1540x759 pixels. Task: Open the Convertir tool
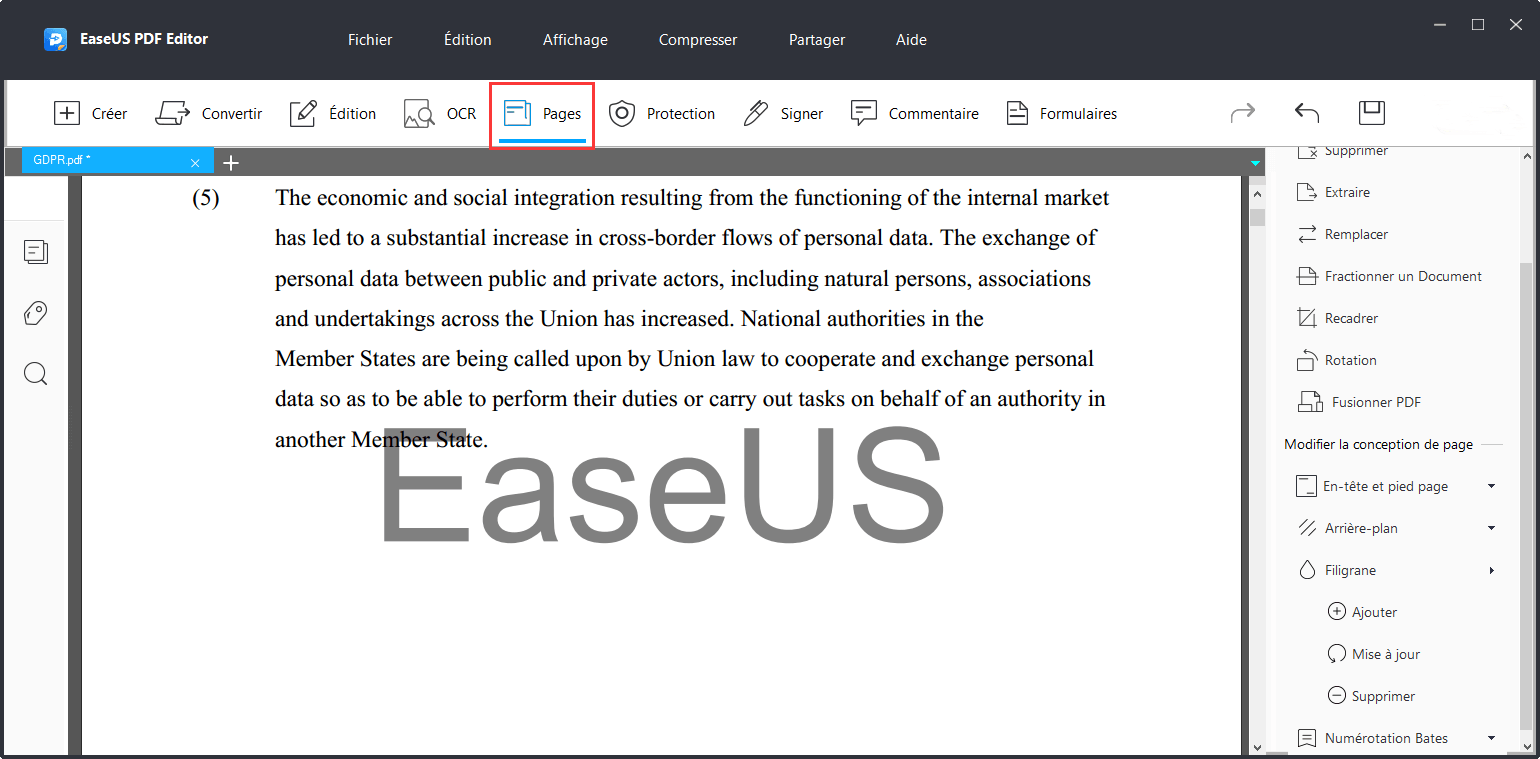(x=209, y=114)
